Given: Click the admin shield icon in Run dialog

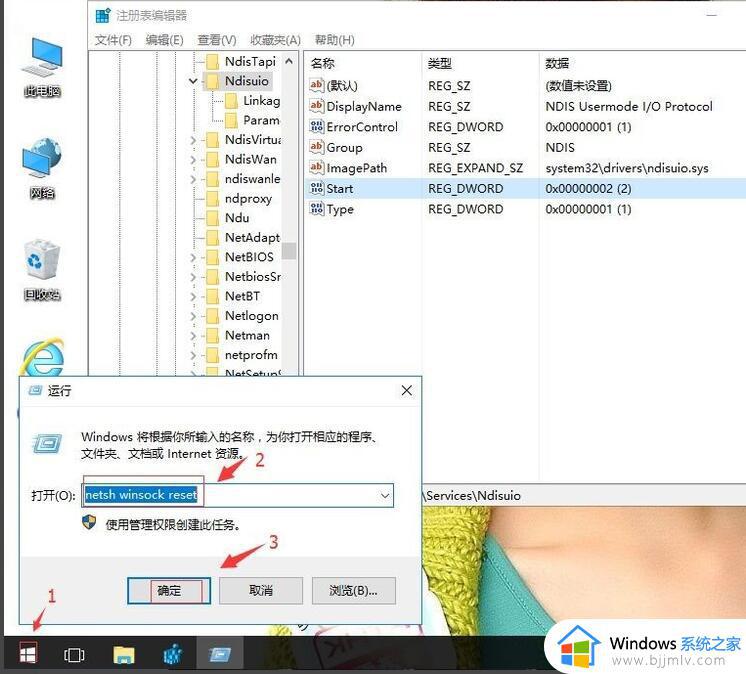Looking at the screenshot, I should (89, 523).
